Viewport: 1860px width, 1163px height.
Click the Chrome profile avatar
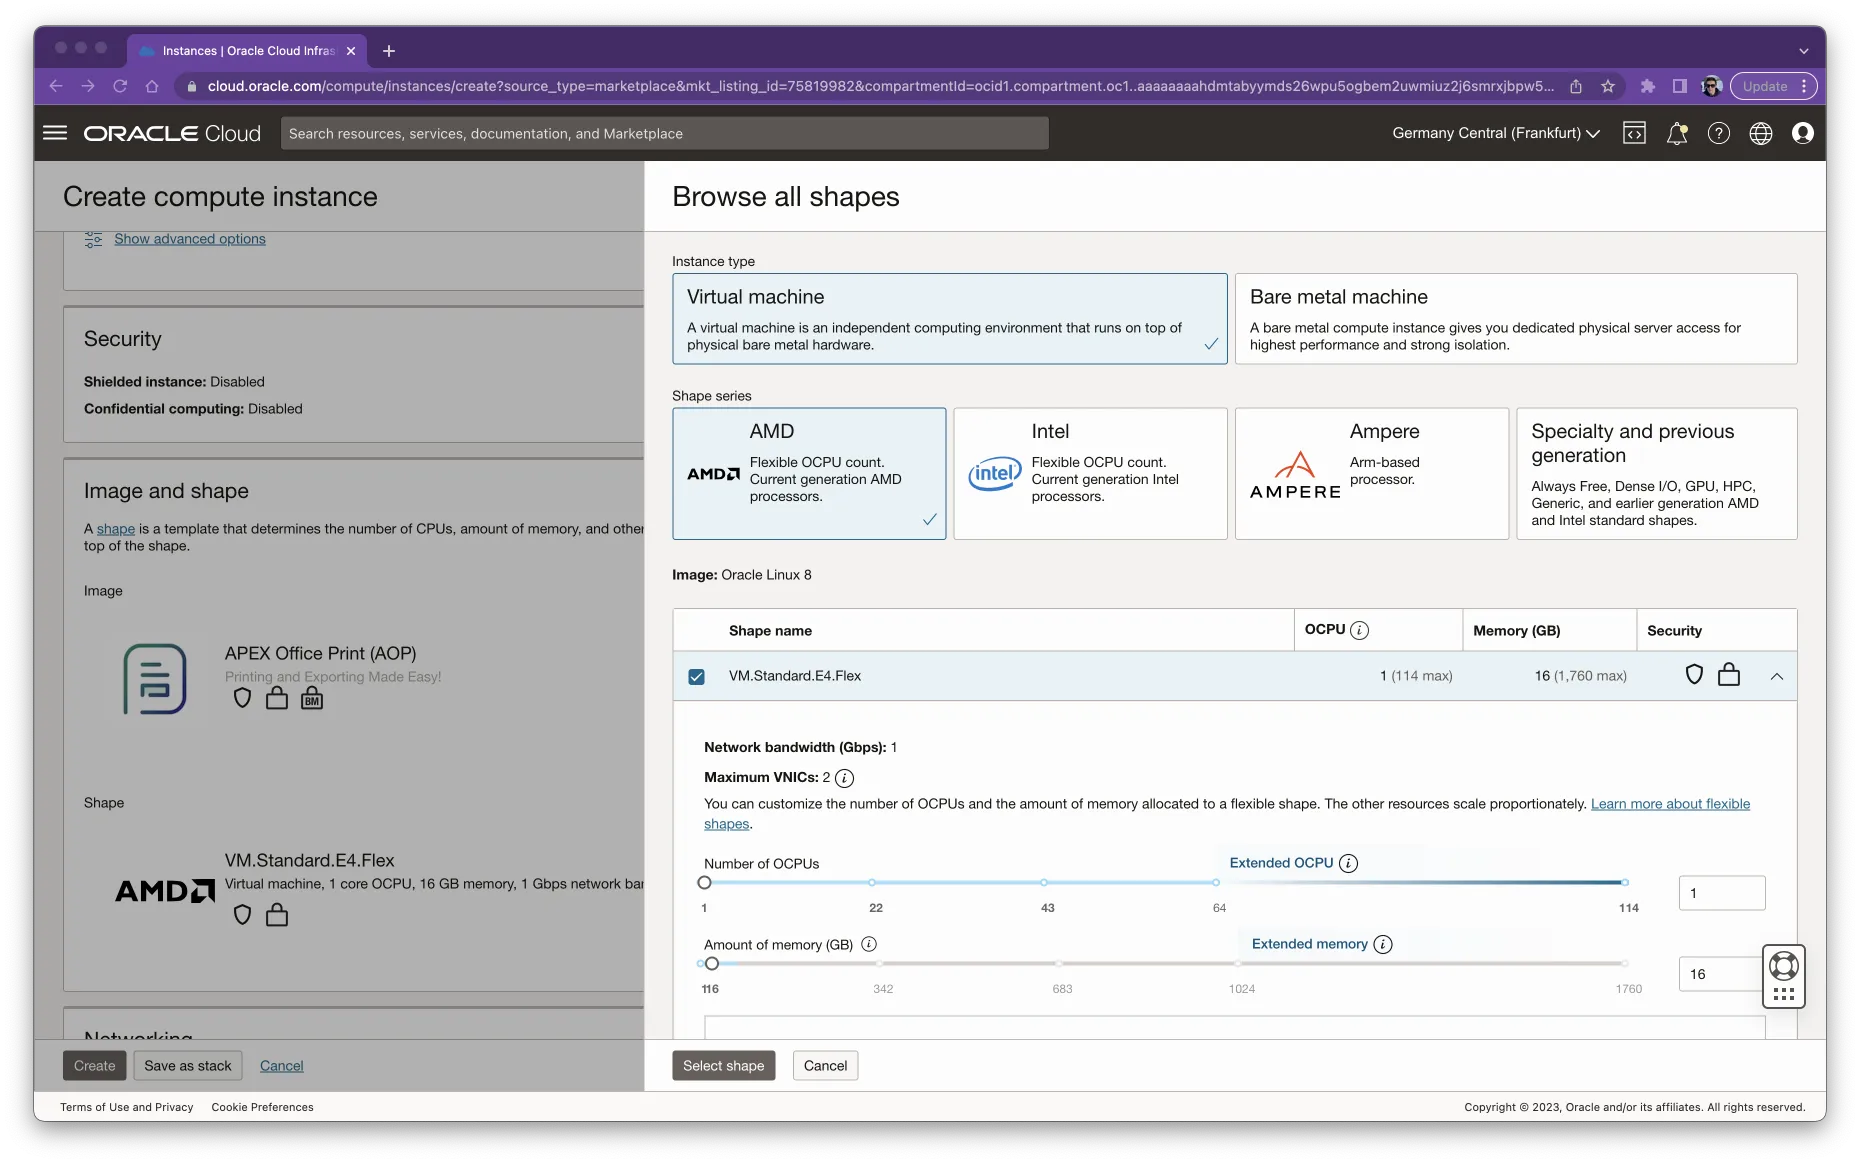1712,86
